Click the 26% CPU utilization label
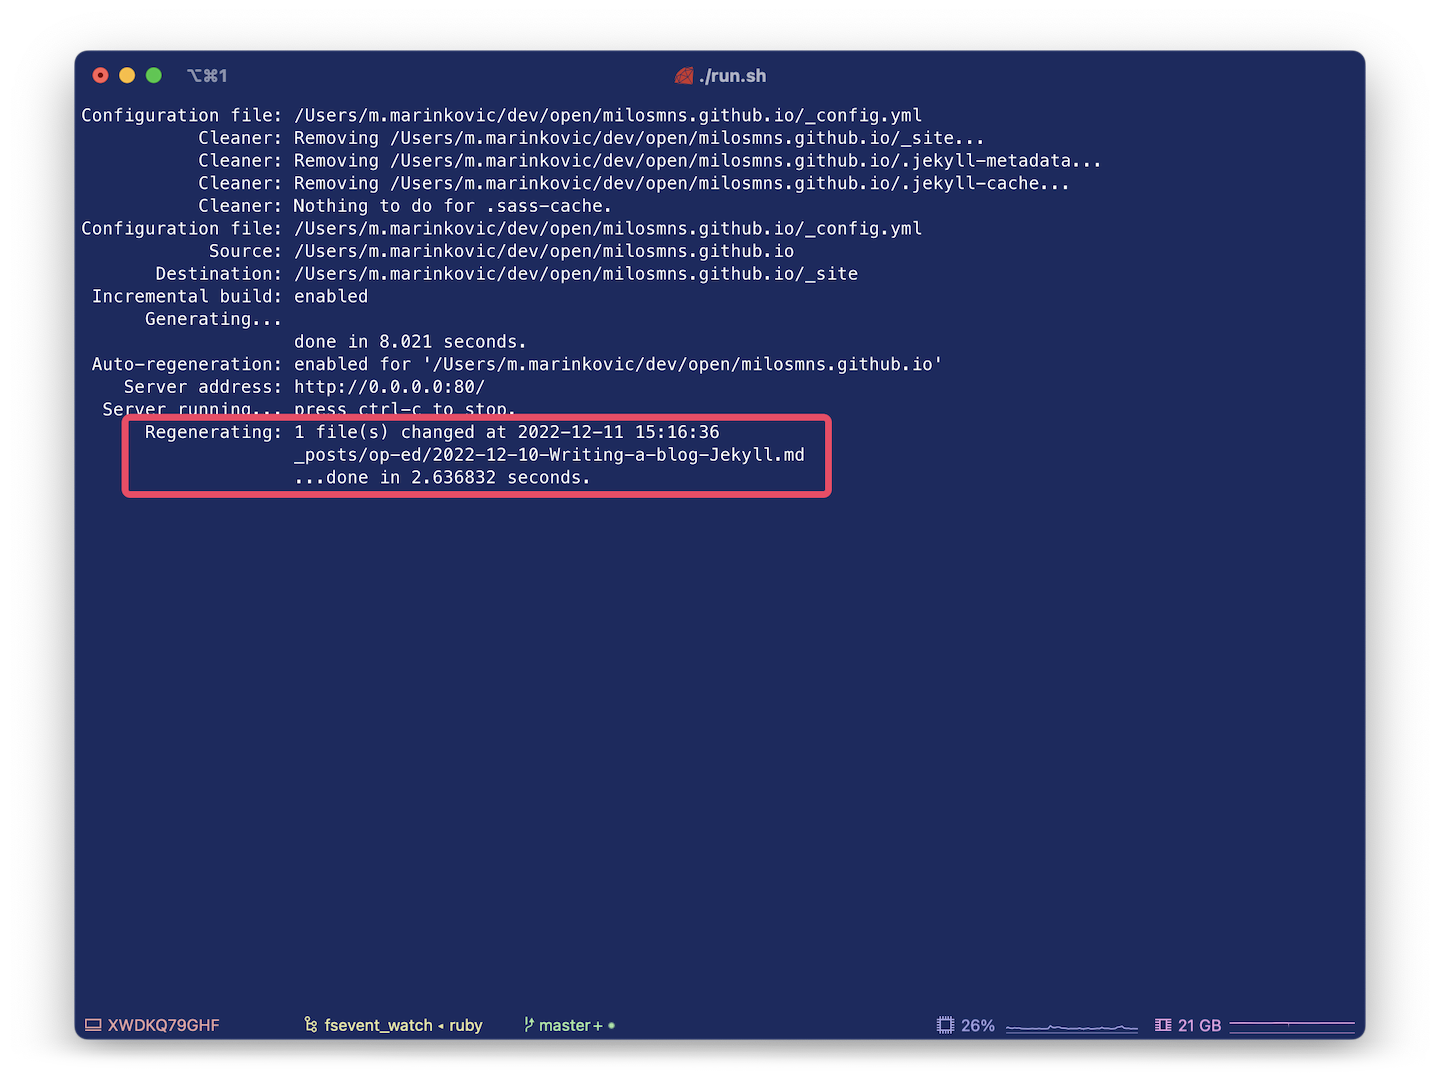 (x=978, y=1025)
